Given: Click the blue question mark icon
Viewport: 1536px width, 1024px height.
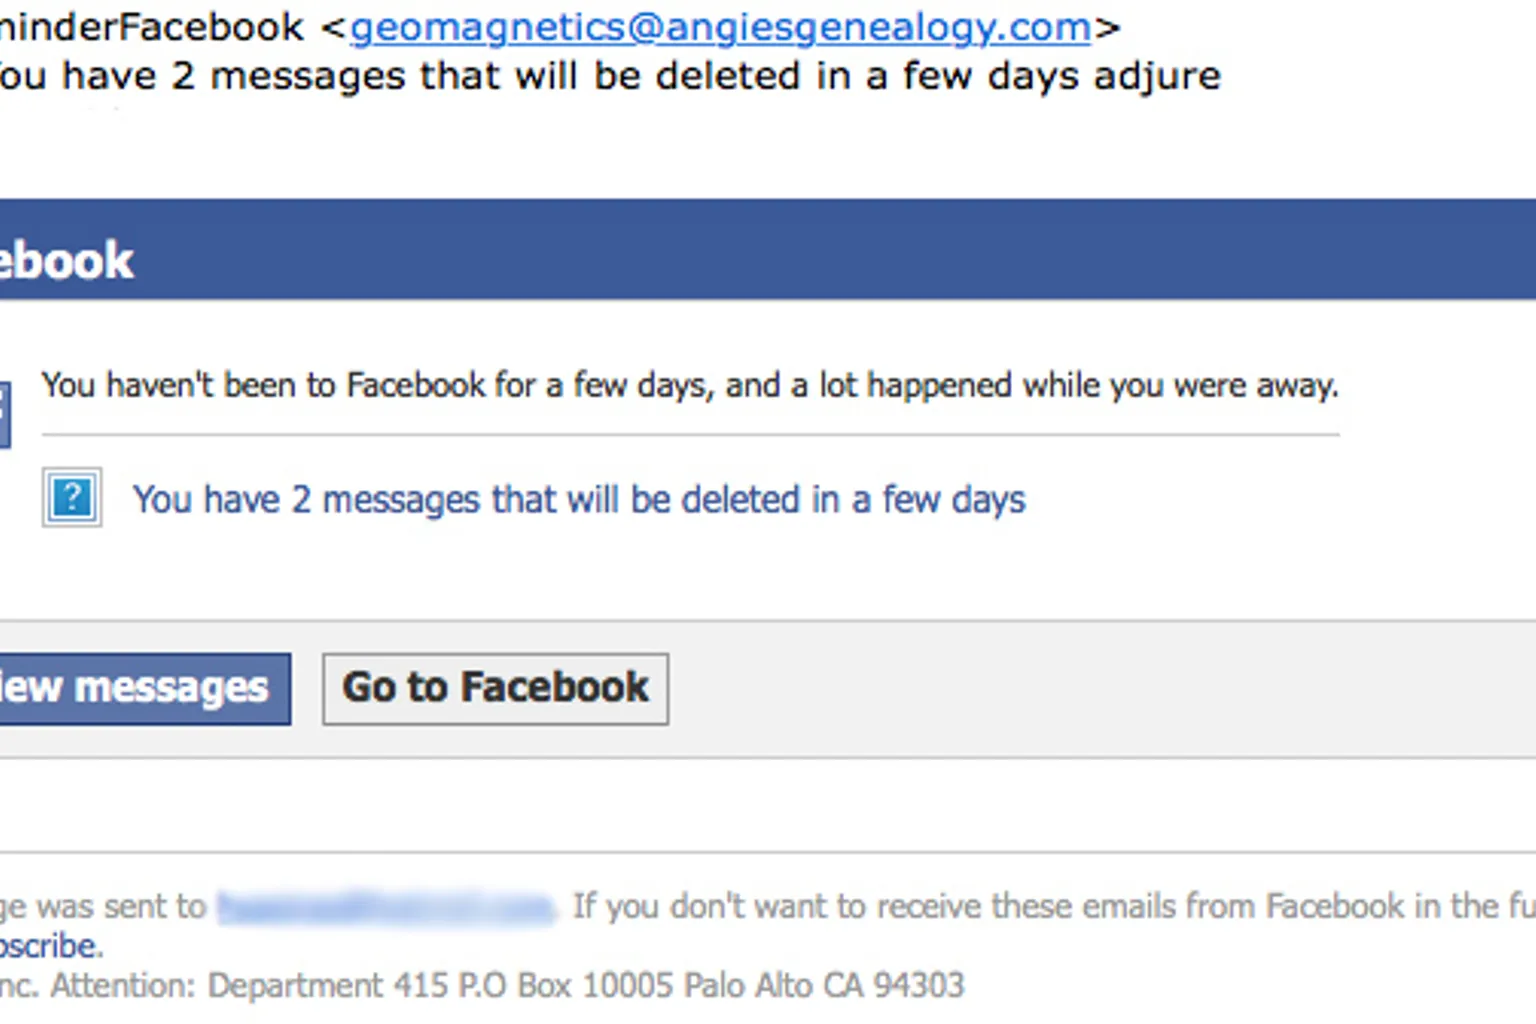Looking at the screenshot, I should click(72, 497).
